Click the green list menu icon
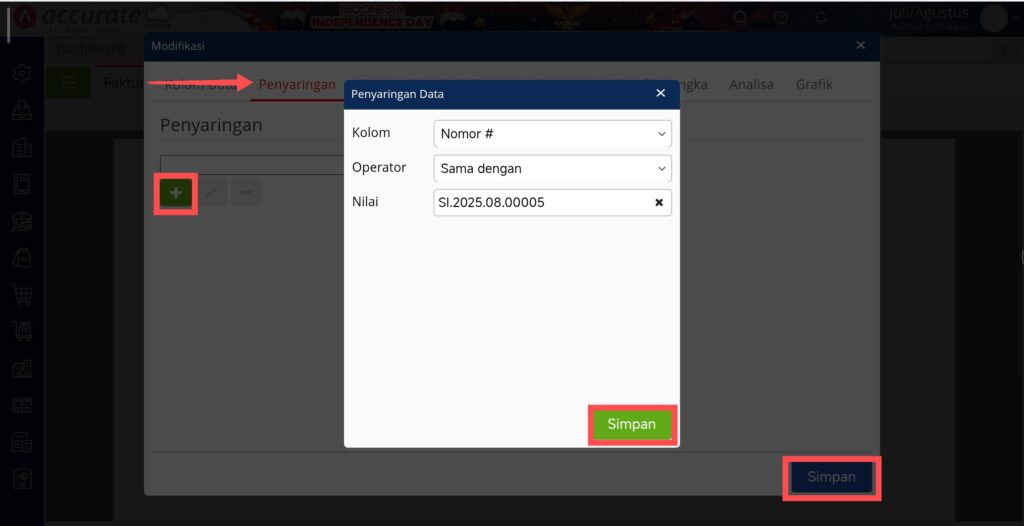Screen dimensions: 1024x526 [69, 82]
